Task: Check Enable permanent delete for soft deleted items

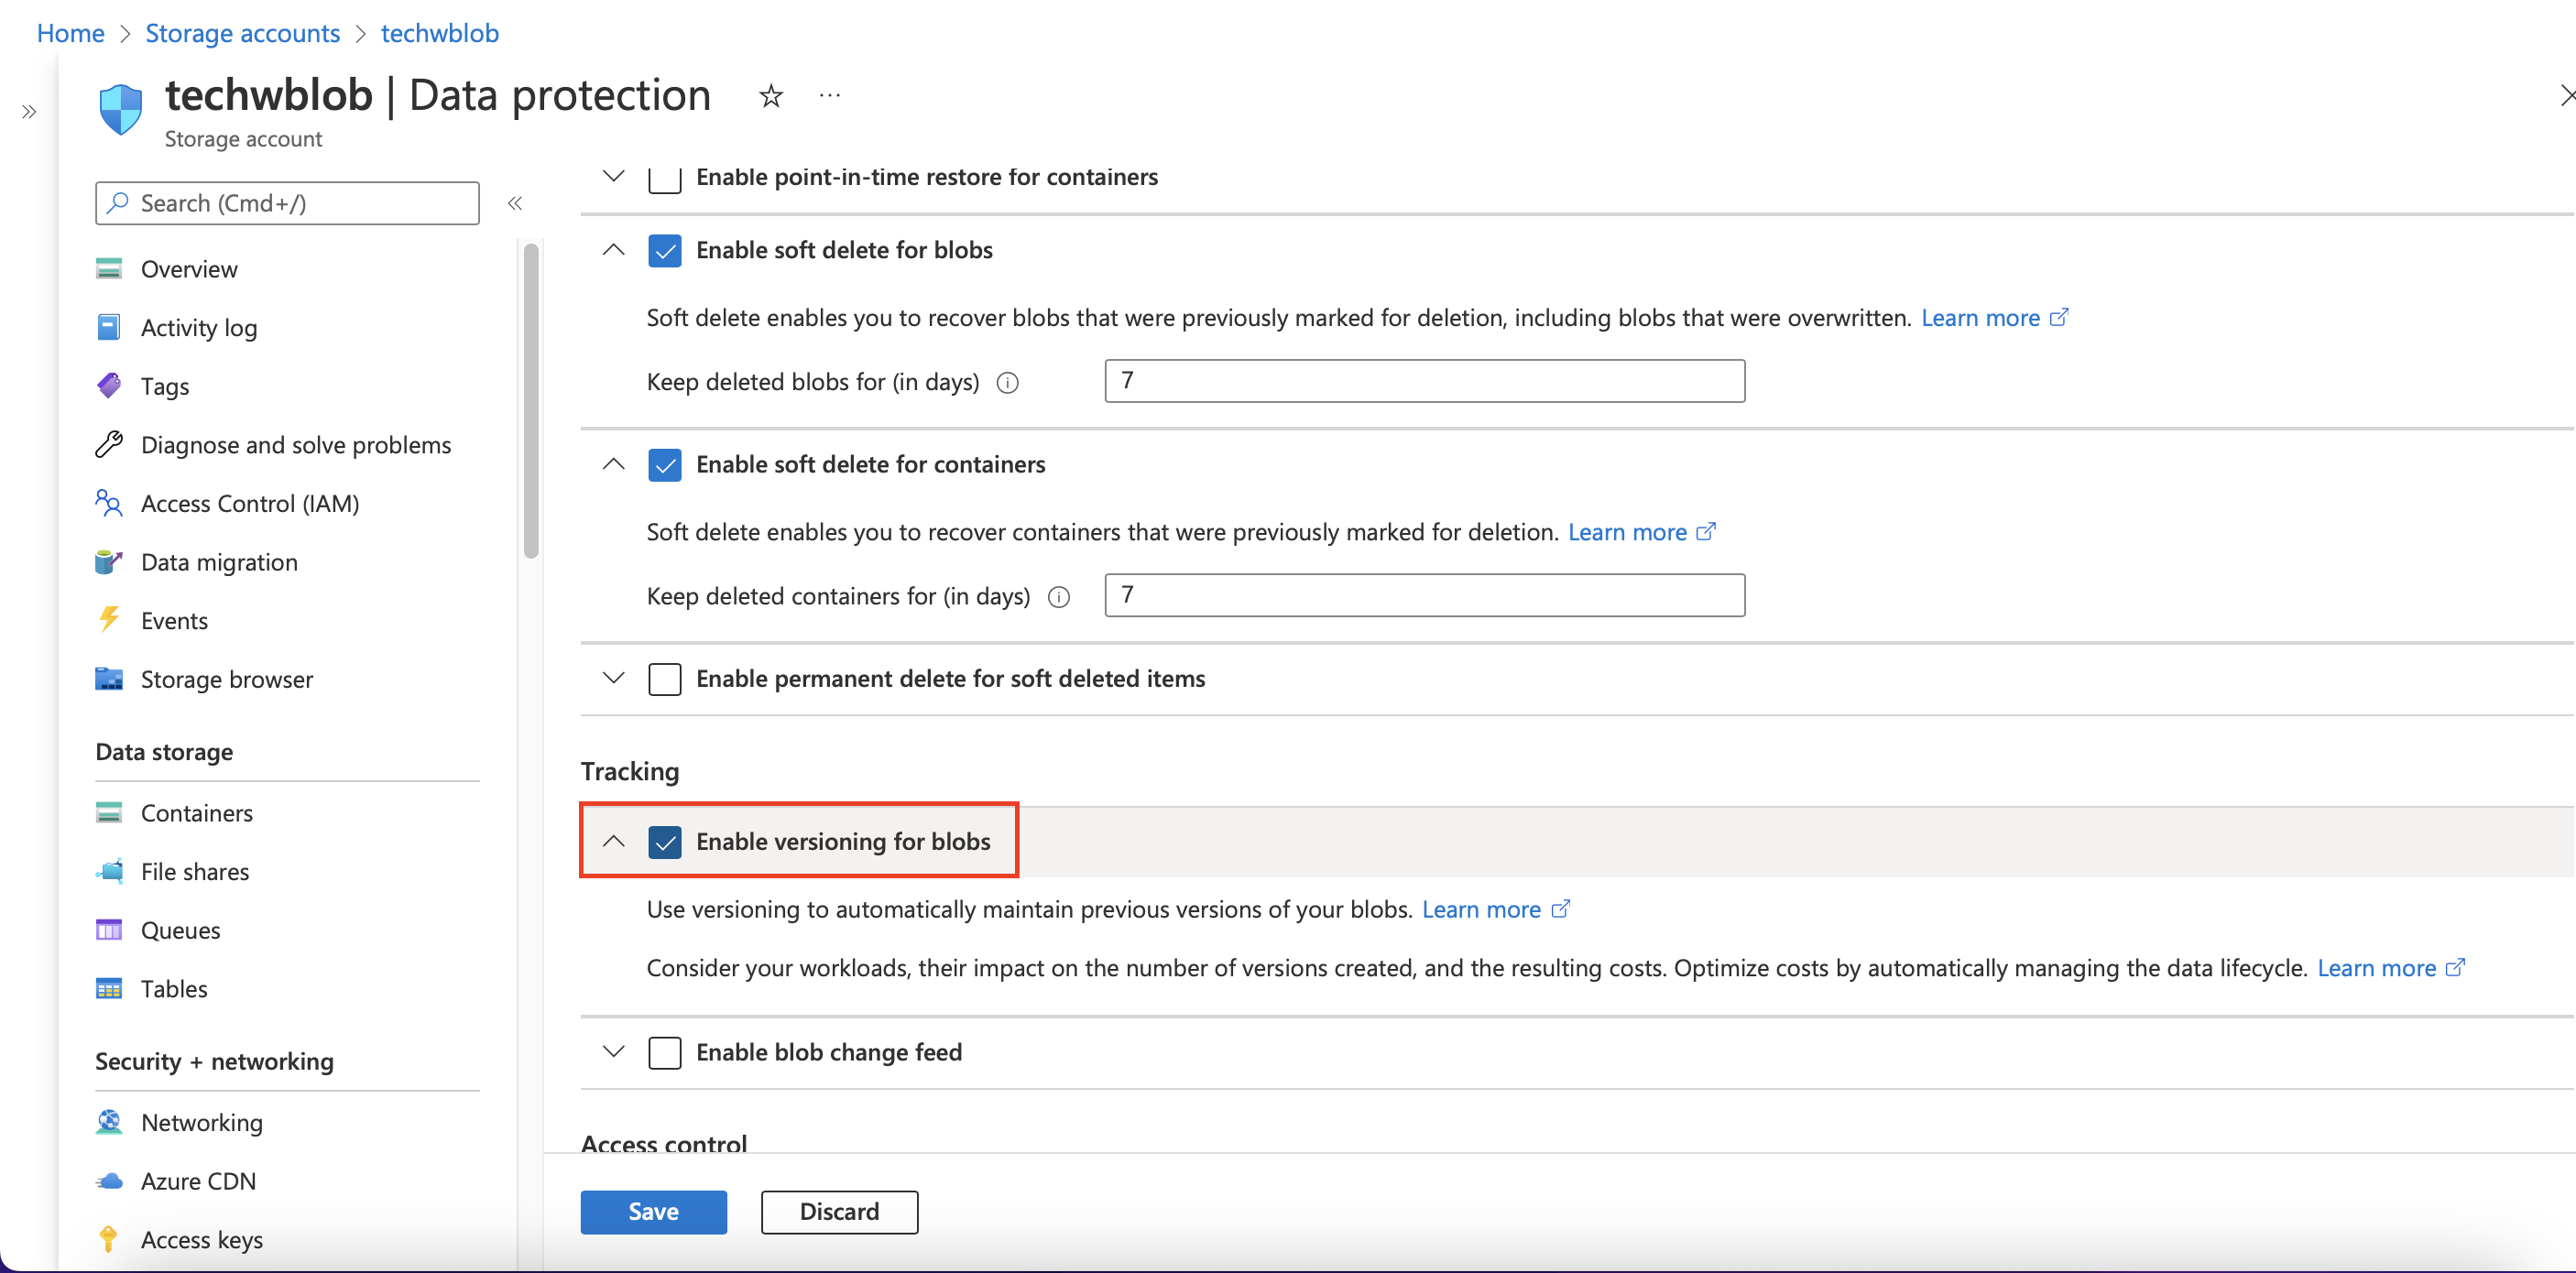Action: click(665, 679)
